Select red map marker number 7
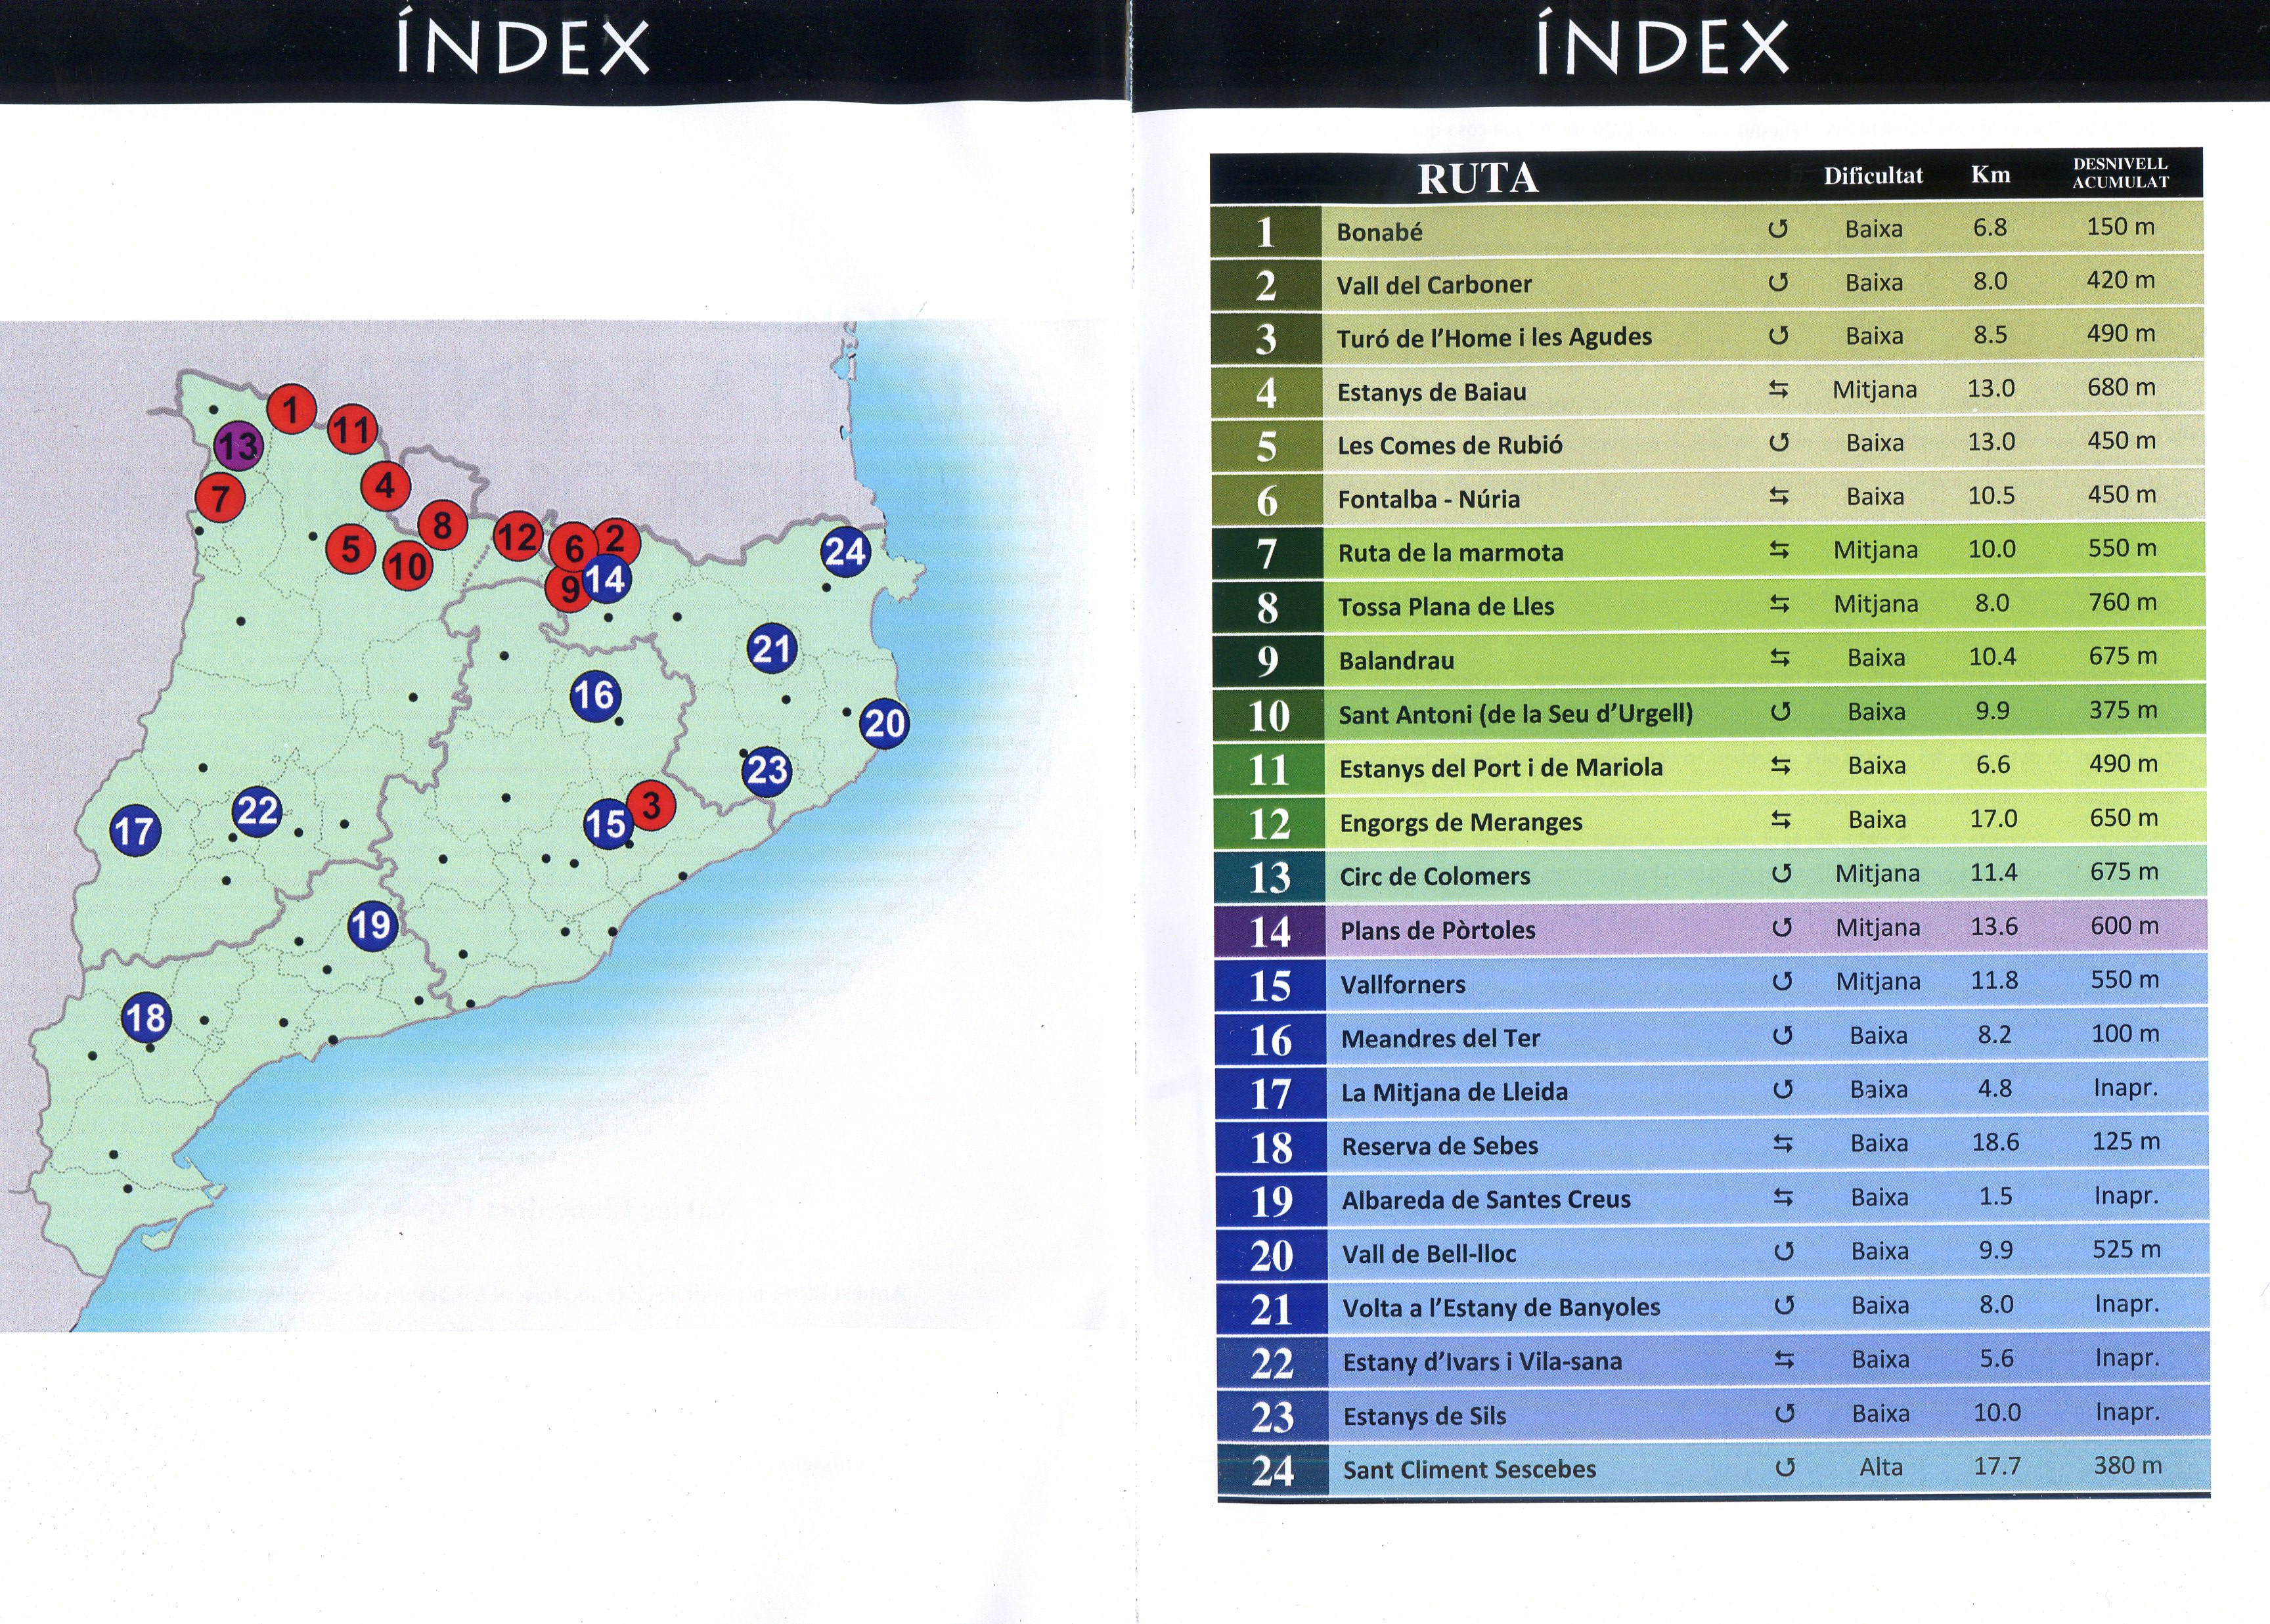The height and width of the screenshot is (1624, 2270). [x=220, y=497]
